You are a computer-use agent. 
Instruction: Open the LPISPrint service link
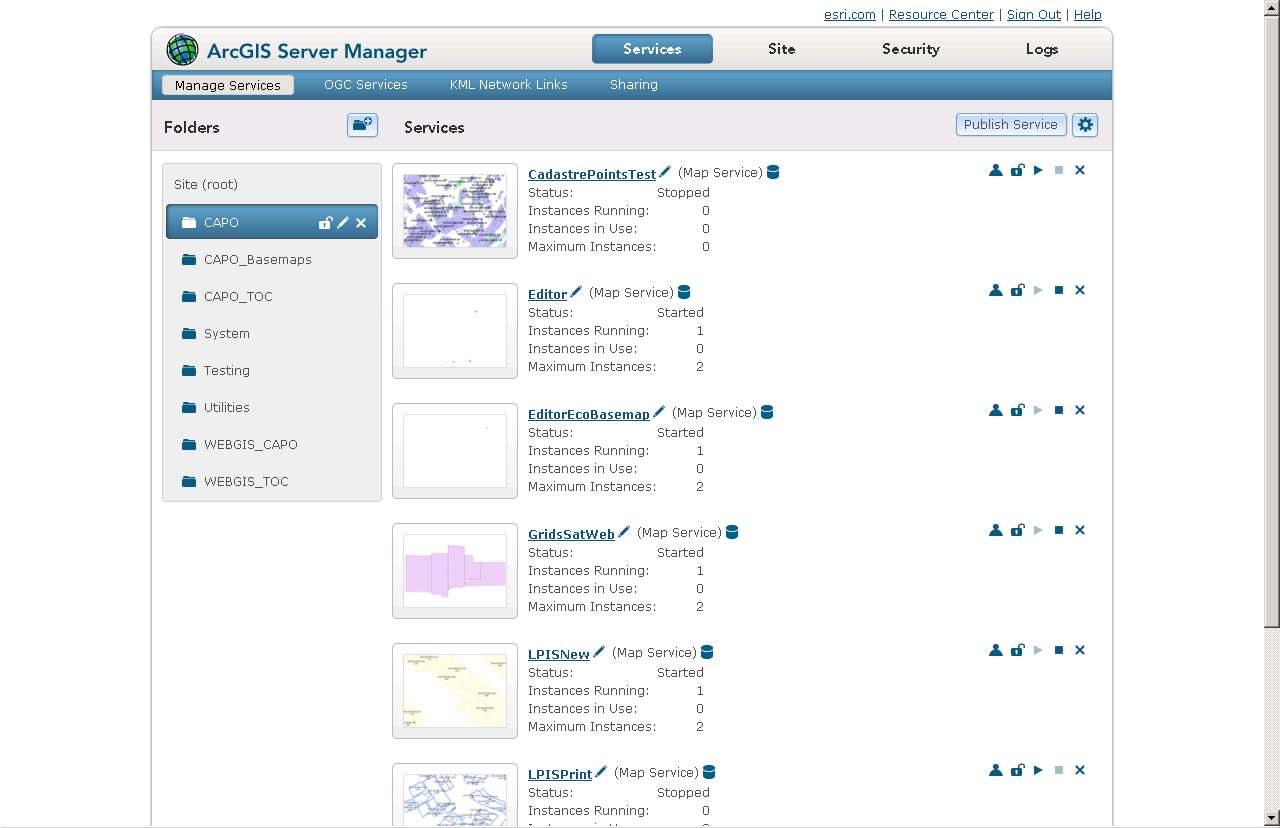click(560, 774)
